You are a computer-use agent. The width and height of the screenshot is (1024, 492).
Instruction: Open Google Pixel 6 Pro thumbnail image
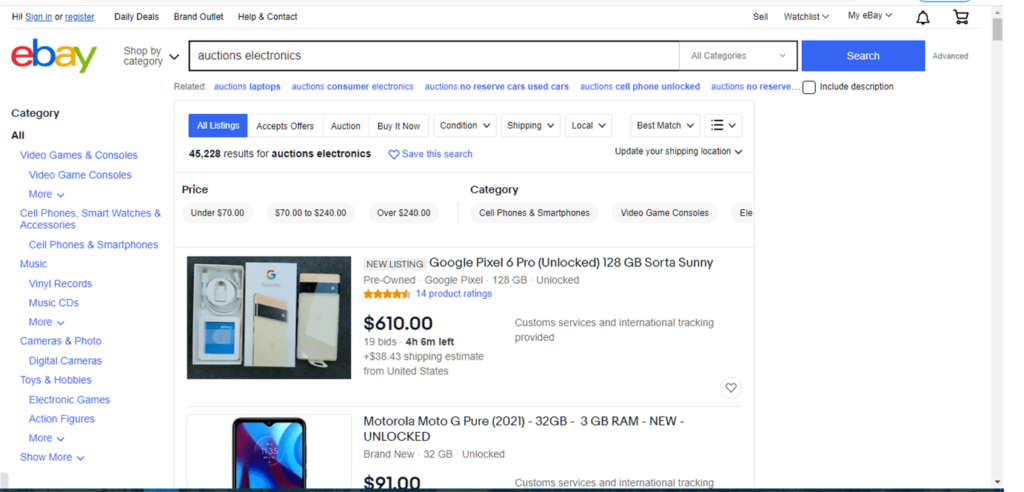point(269,318)
